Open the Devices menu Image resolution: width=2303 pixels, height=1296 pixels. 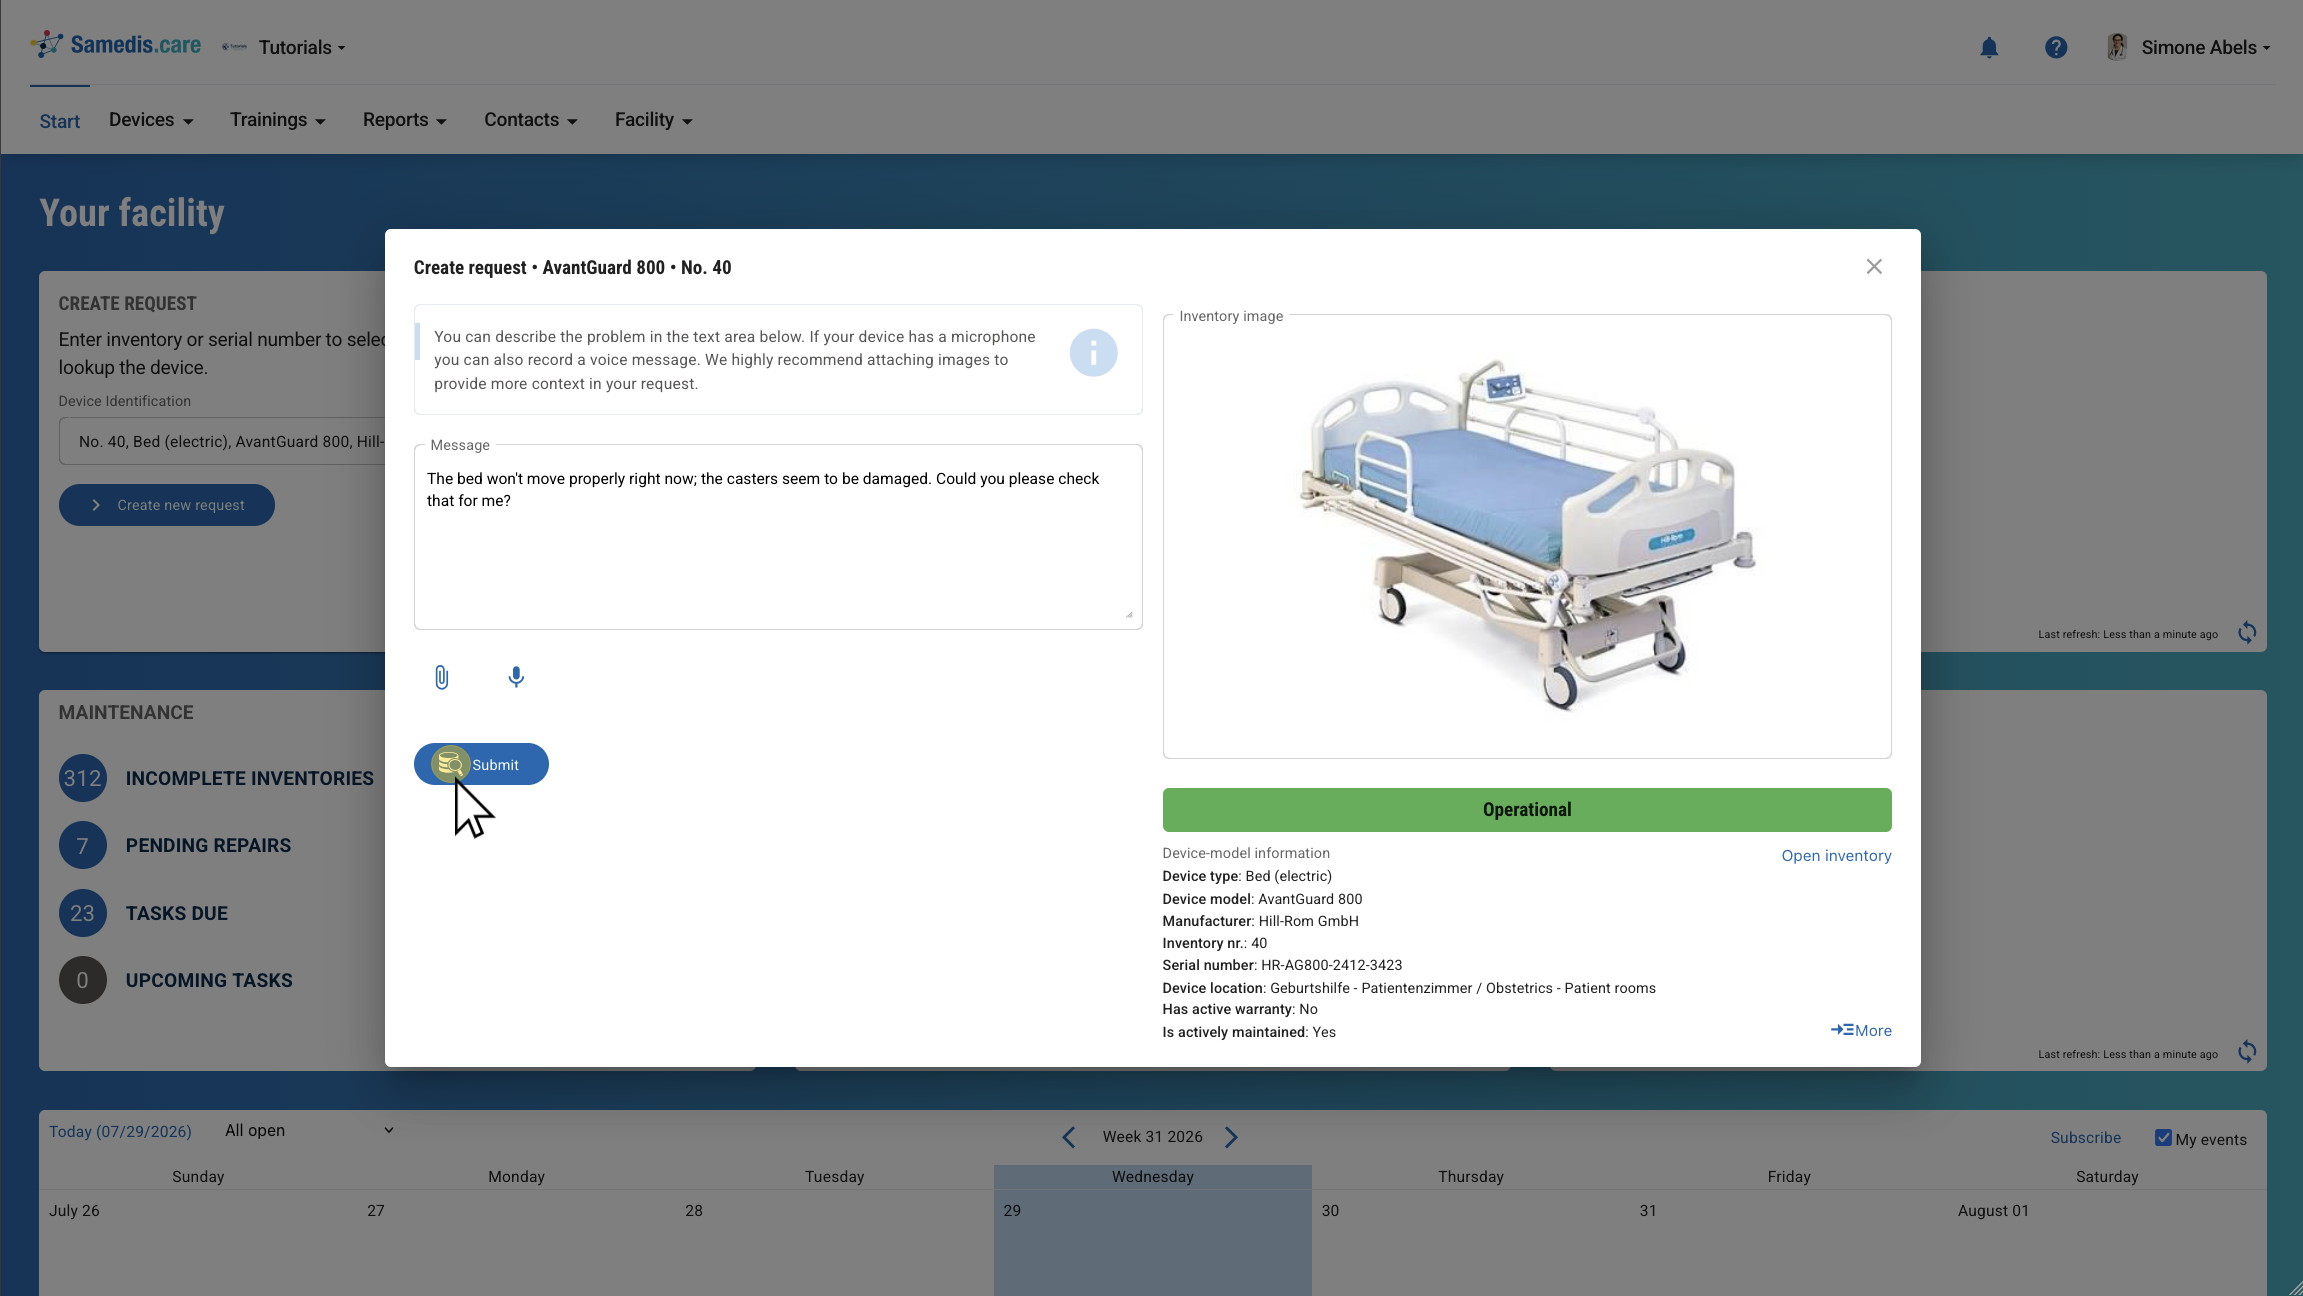point(151,120)
